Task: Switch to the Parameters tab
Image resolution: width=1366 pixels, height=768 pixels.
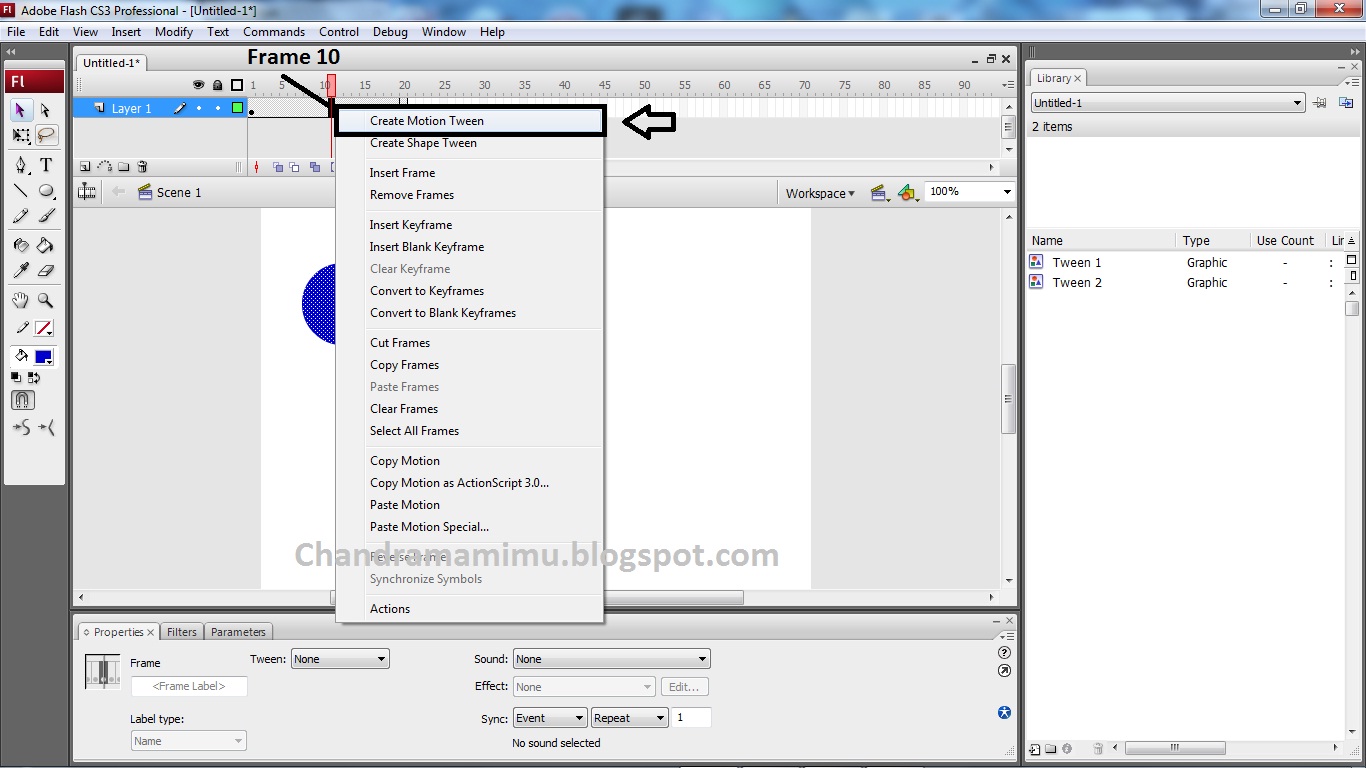Action: coord(238,632)
